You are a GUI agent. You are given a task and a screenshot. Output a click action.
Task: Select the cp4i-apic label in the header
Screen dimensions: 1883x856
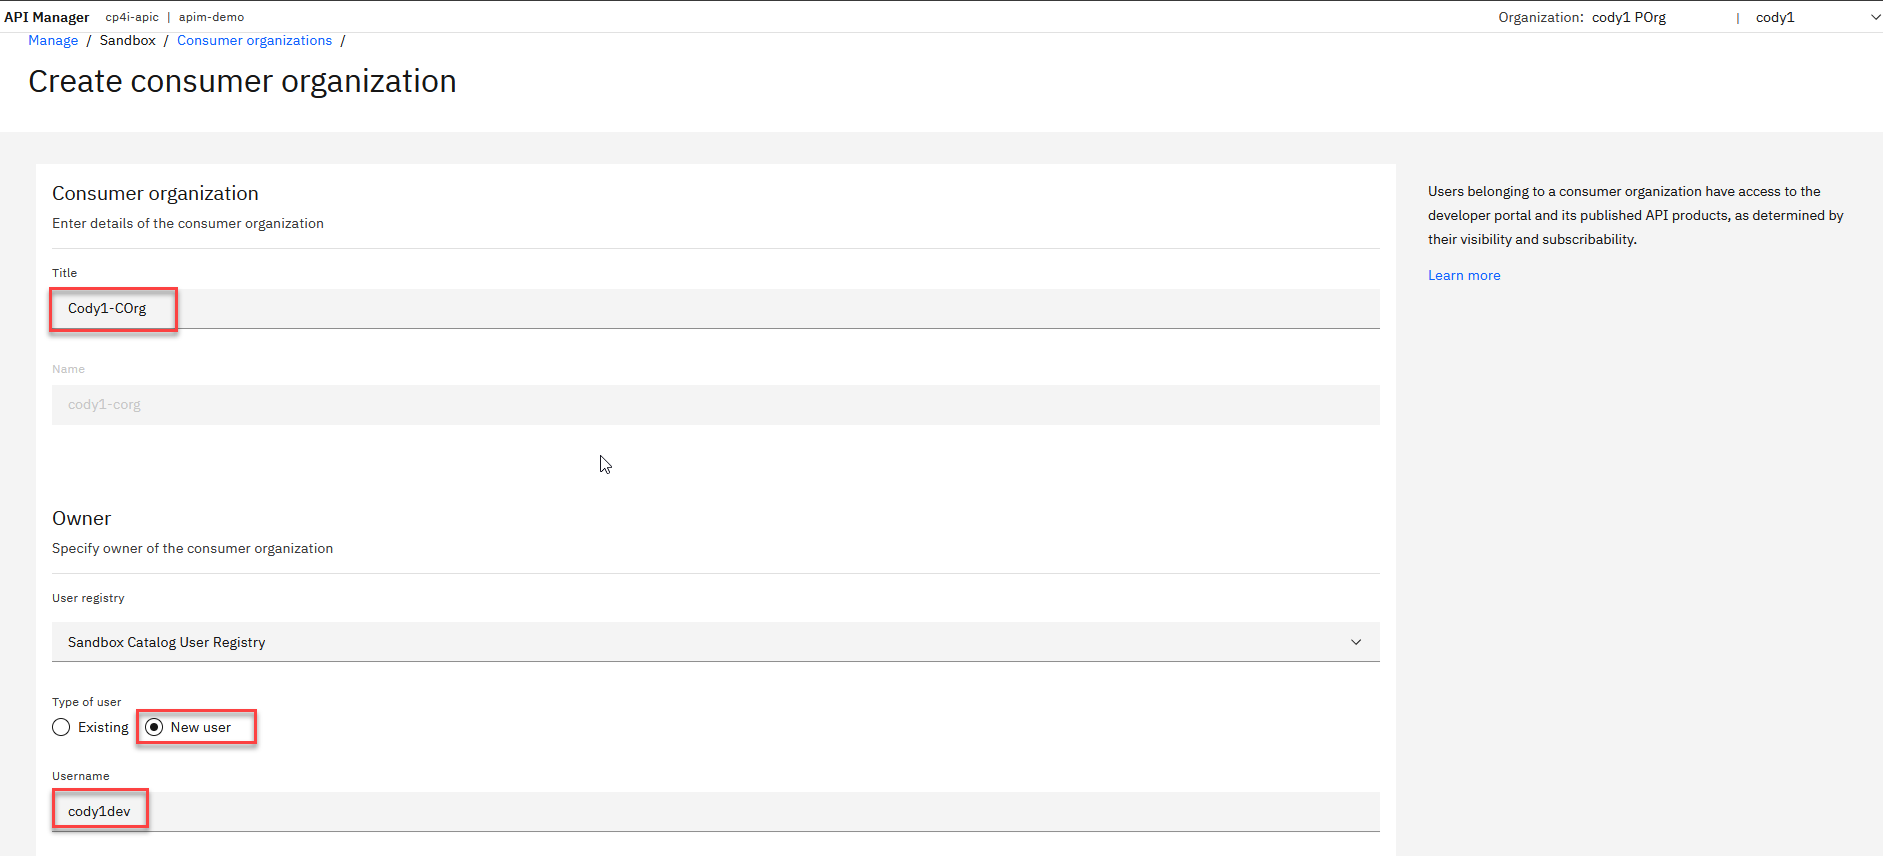point(132,17)
